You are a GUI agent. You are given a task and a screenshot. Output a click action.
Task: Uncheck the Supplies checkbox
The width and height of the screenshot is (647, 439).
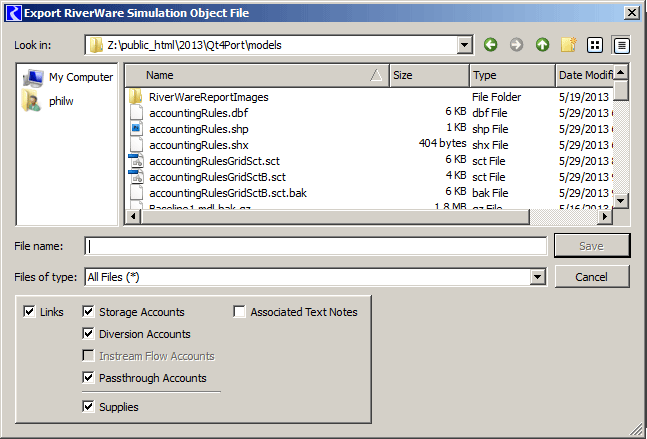tap(88, 406)
